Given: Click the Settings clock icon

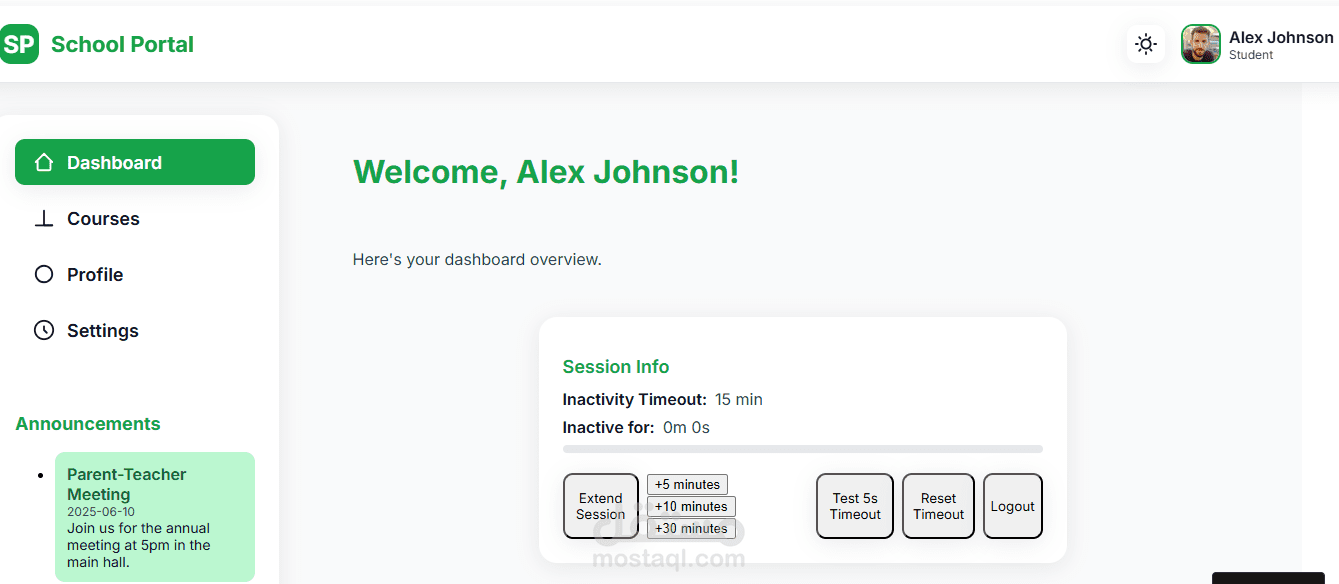Looking at the screenshot, I should [x=44, y=330].
